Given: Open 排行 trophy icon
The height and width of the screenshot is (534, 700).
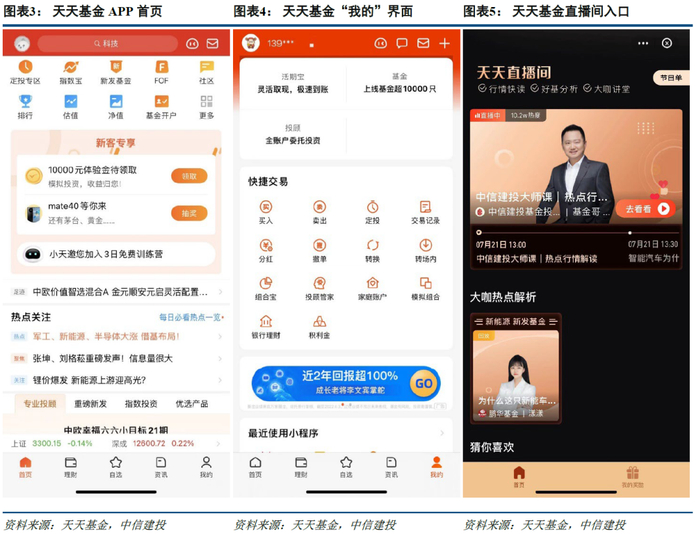Looking at the screenshot, I should [25, 101].
